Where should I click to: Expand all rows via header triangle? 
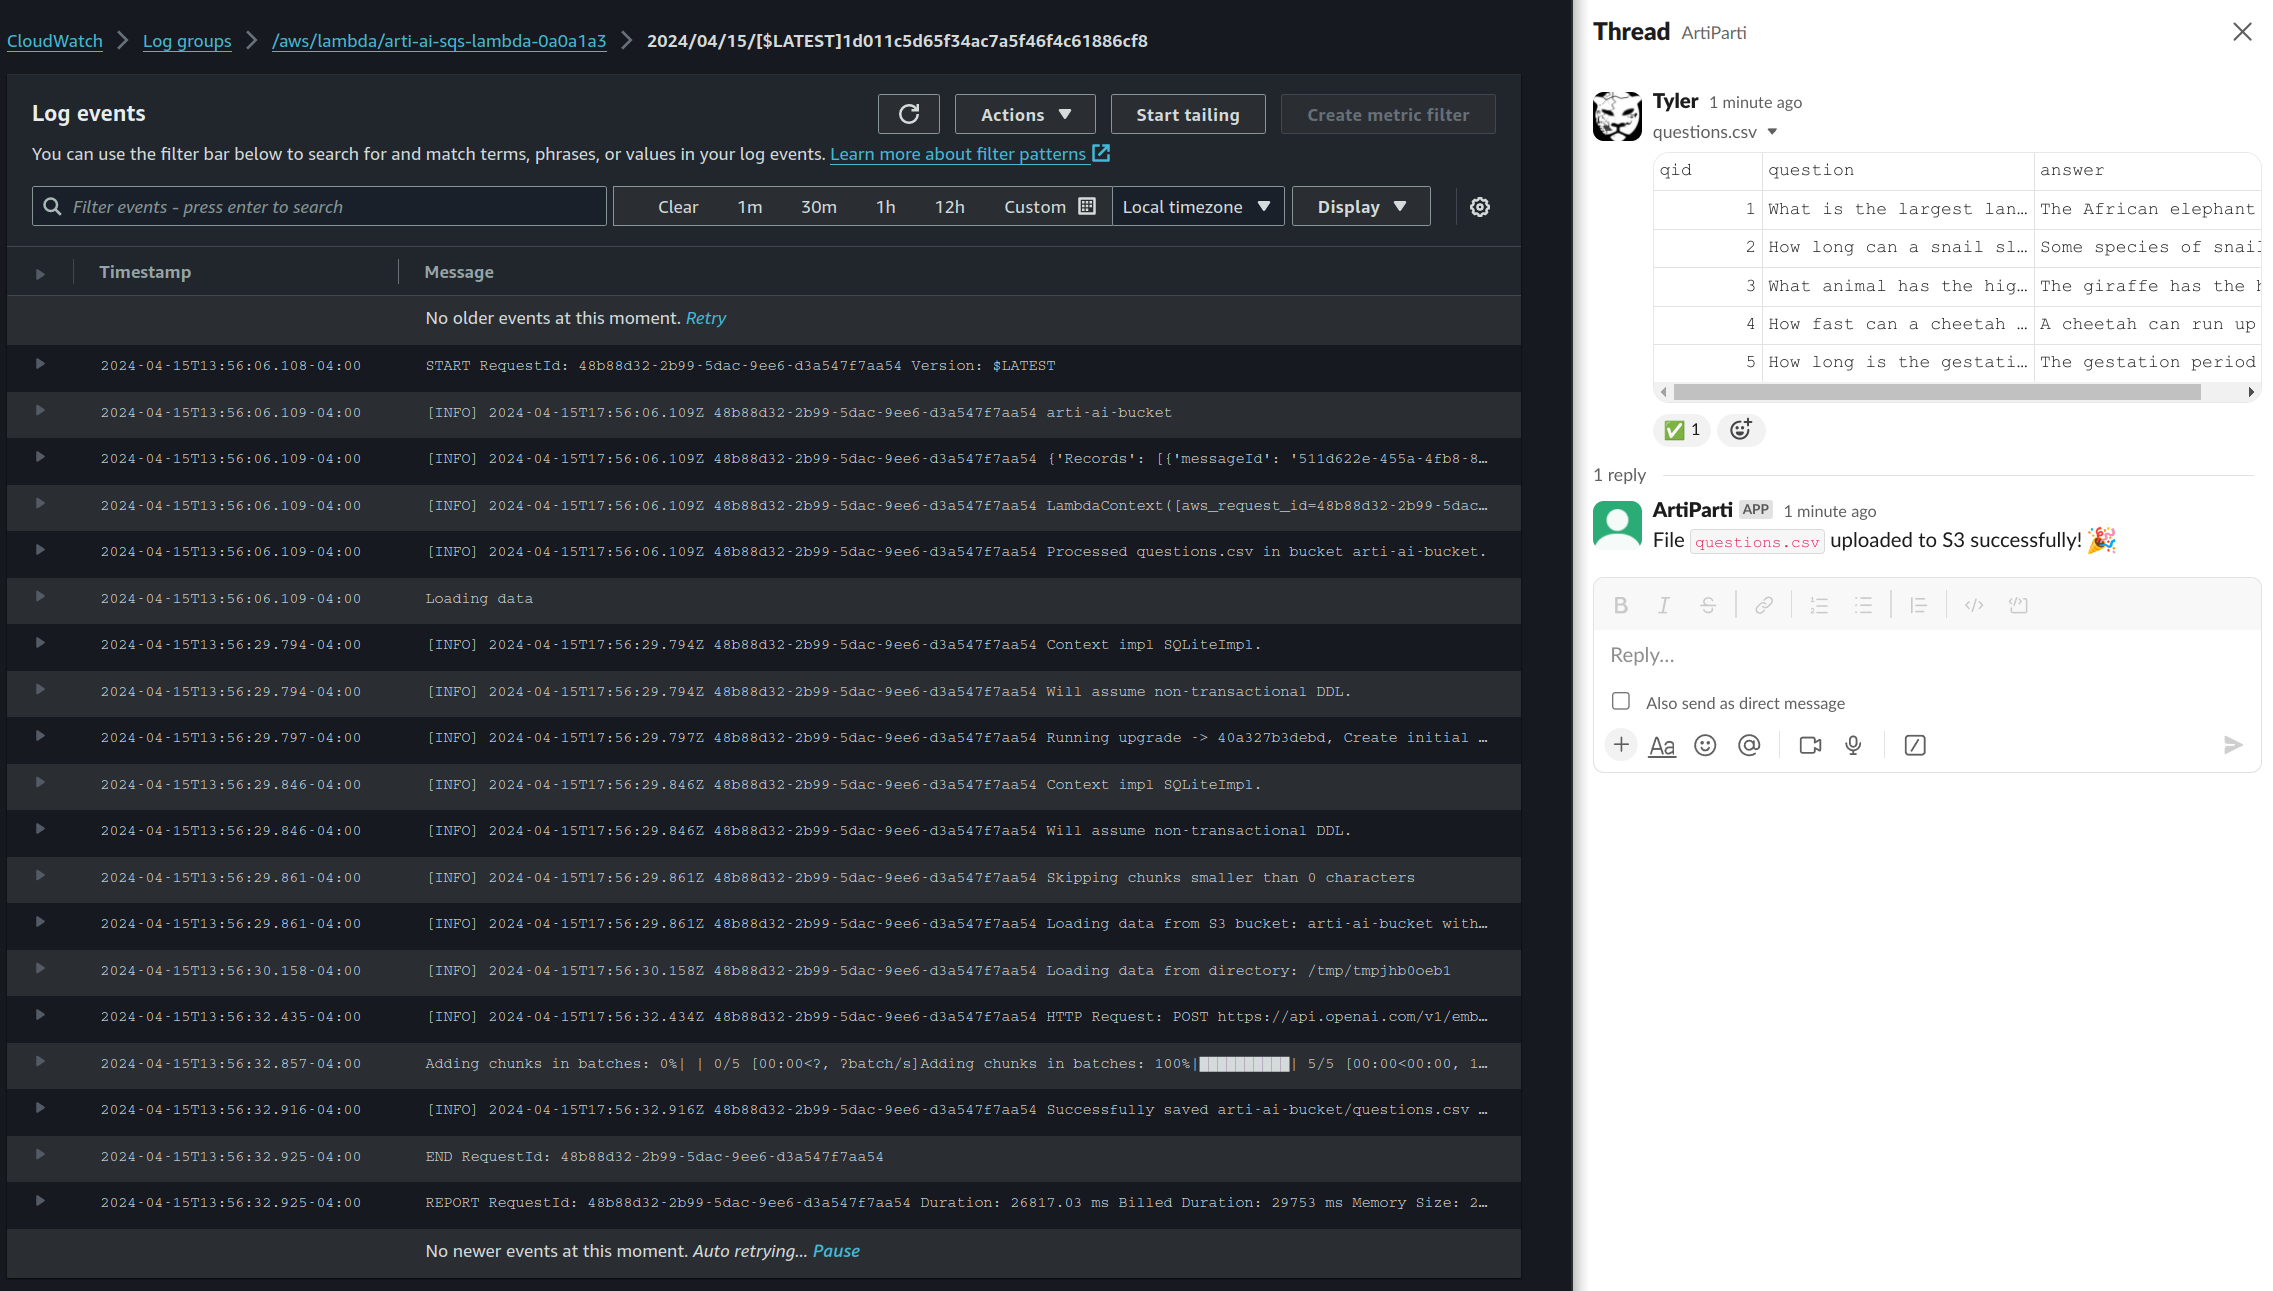40,274
